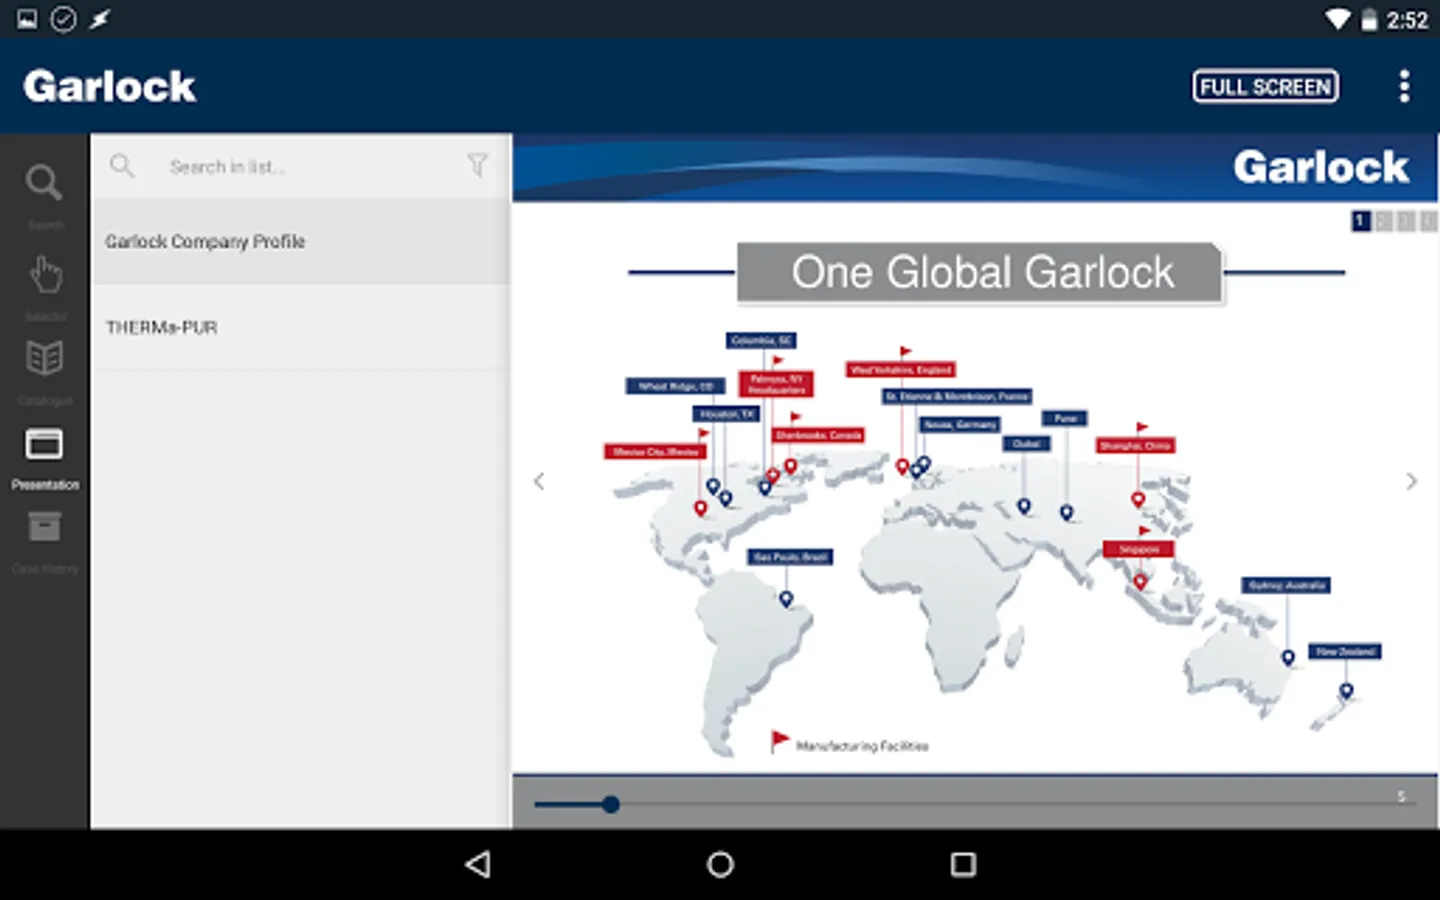Screen dimensions: 1440x900
Task: Select slide page indicator 1
Action: pyautogui.click(x=1360, y=221)
